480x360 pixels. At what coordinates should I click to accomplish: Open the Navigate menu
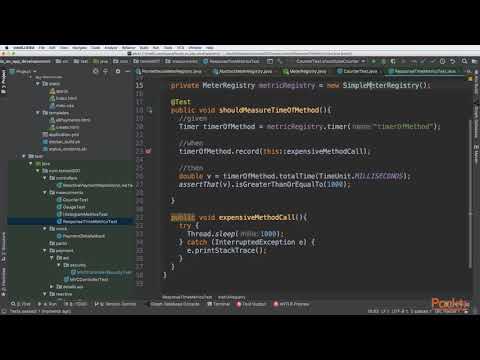(x=80, y=48)
